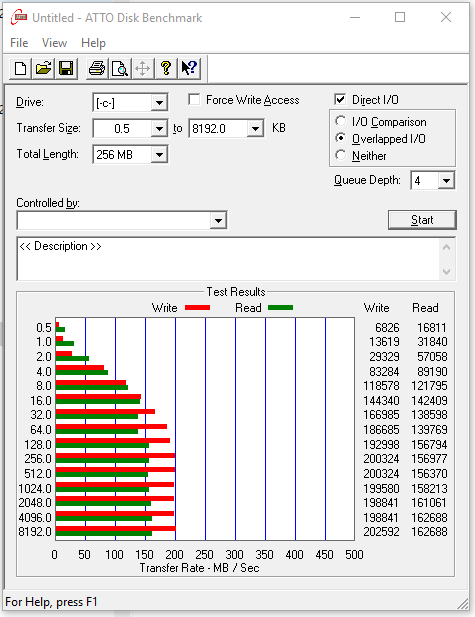
Task: Open Print Preview toolbar icon
Action: click(x=120, y=68)
